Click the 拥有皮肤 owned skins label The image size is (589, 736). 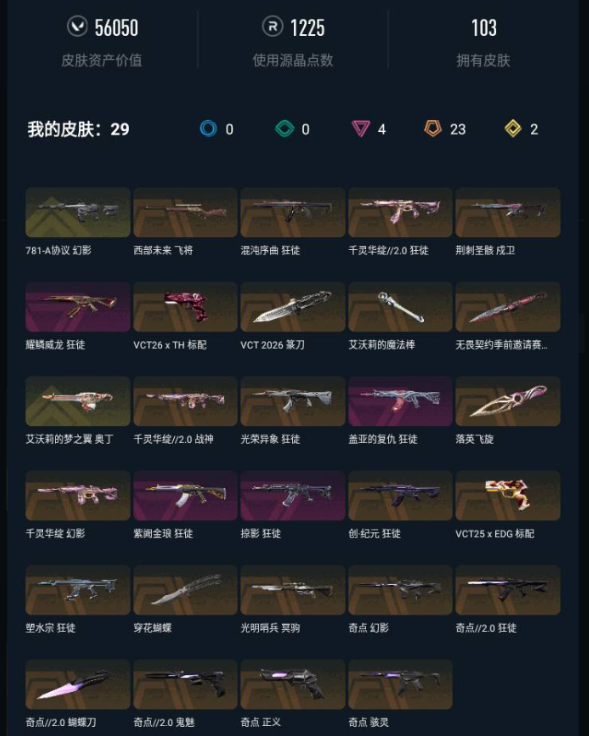(x=483, y=60)
